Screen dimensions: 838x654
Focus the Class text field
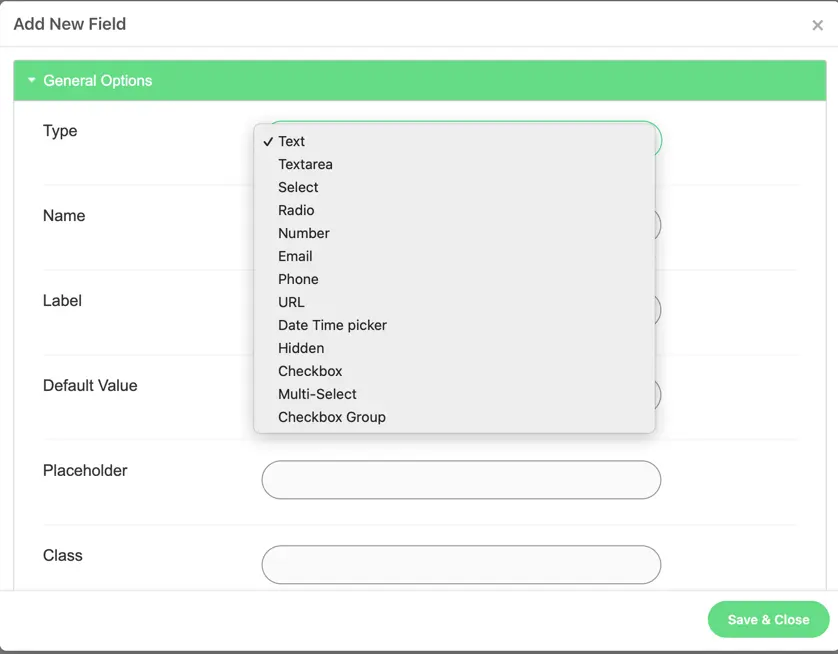461,565
